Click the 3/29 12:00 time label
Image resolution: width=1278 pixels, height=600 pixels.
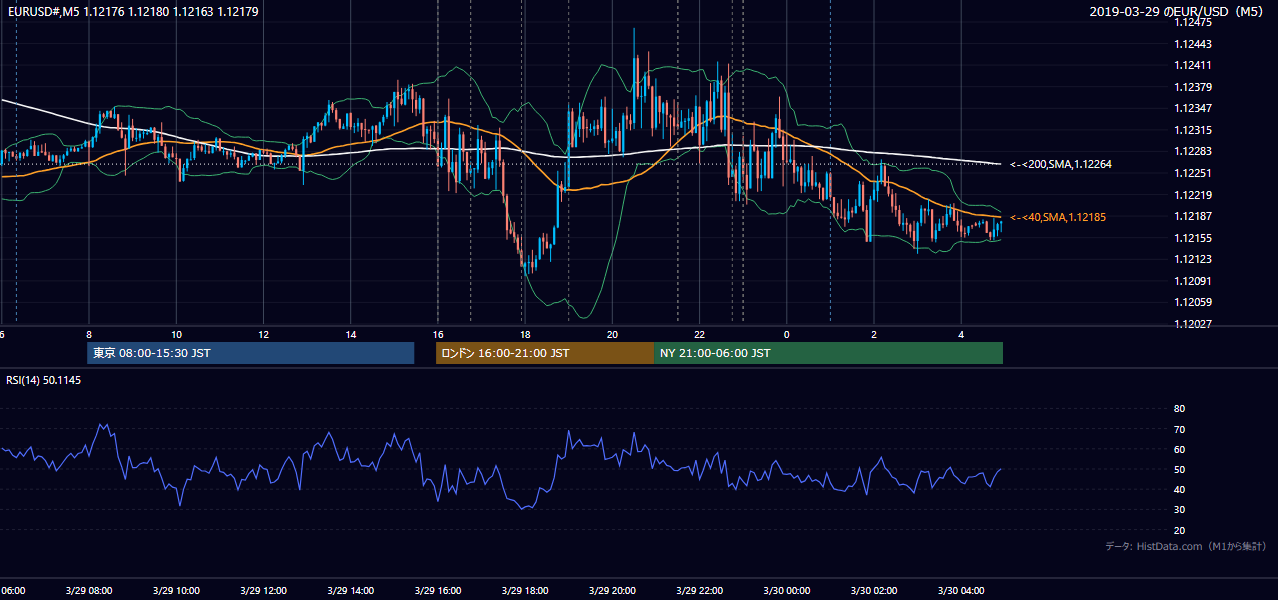point(263,590)
